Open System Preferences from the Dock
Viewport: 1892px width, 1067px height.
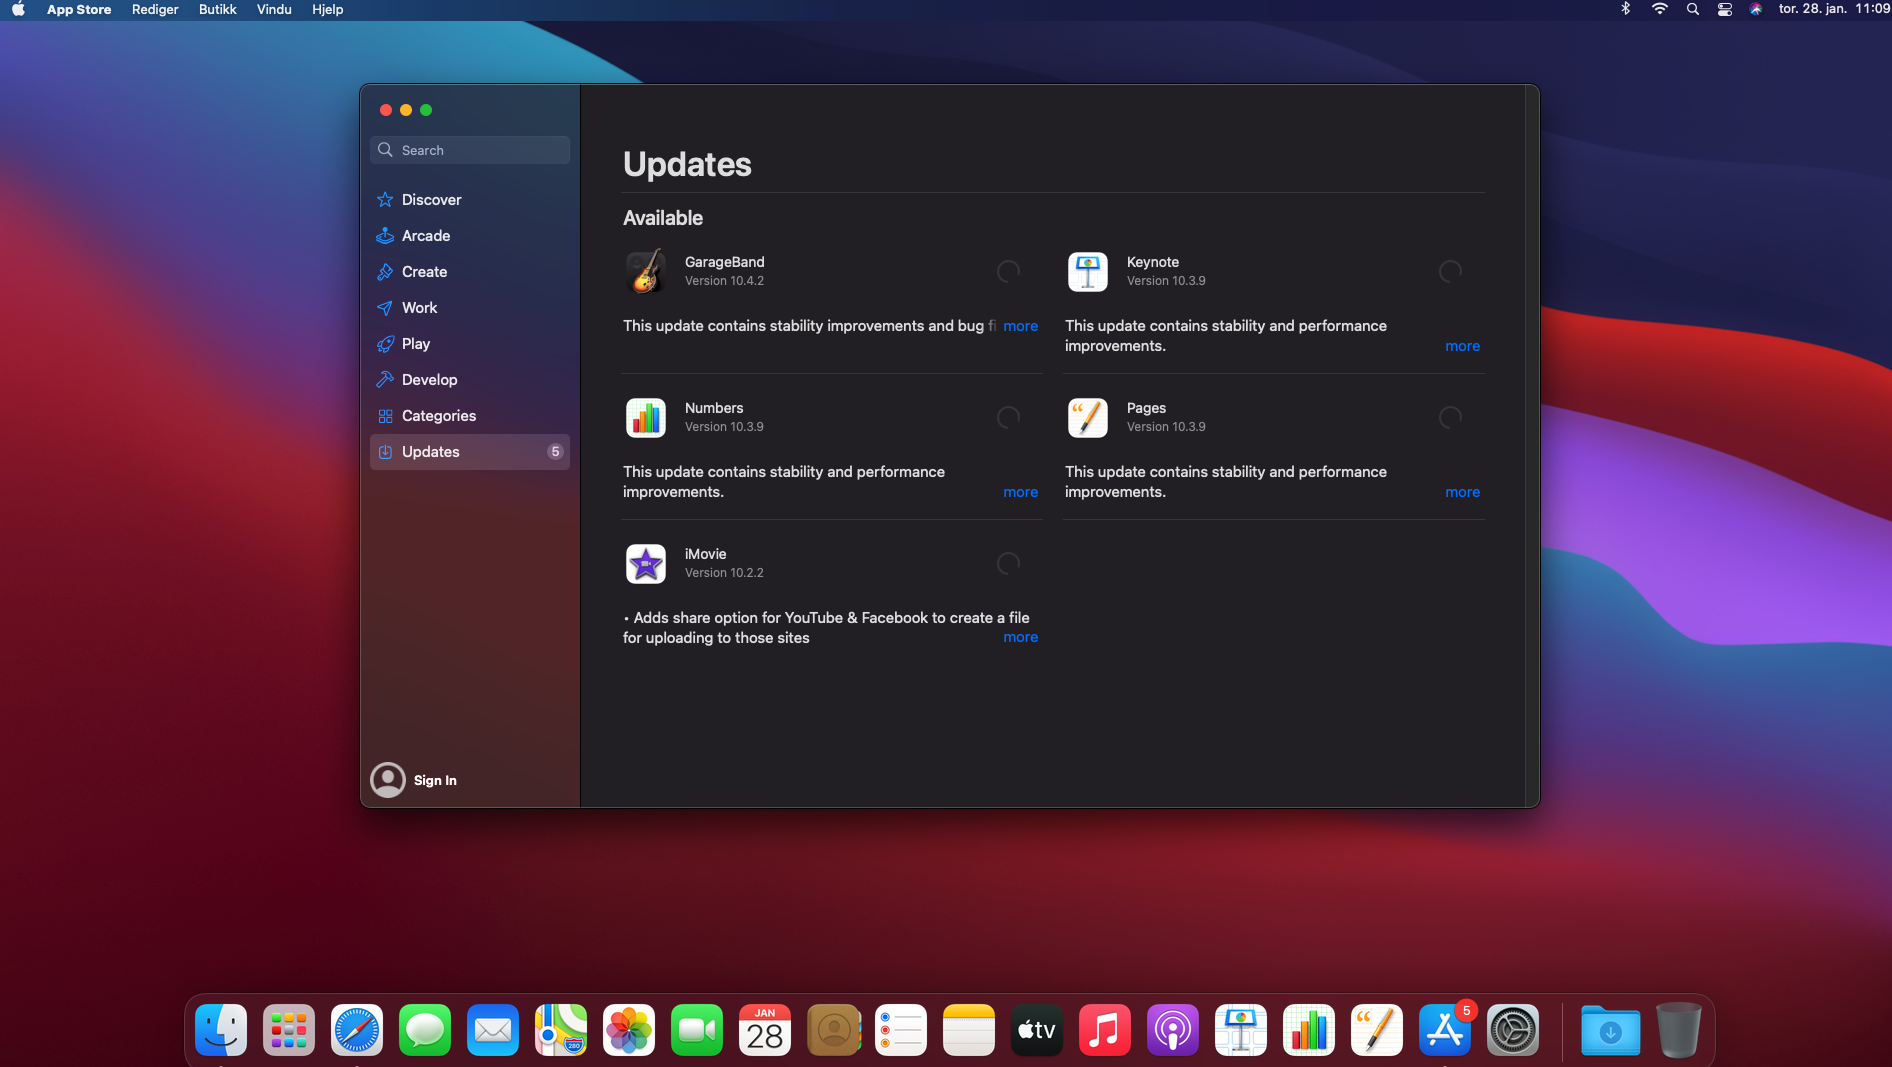(1513, 1030)
